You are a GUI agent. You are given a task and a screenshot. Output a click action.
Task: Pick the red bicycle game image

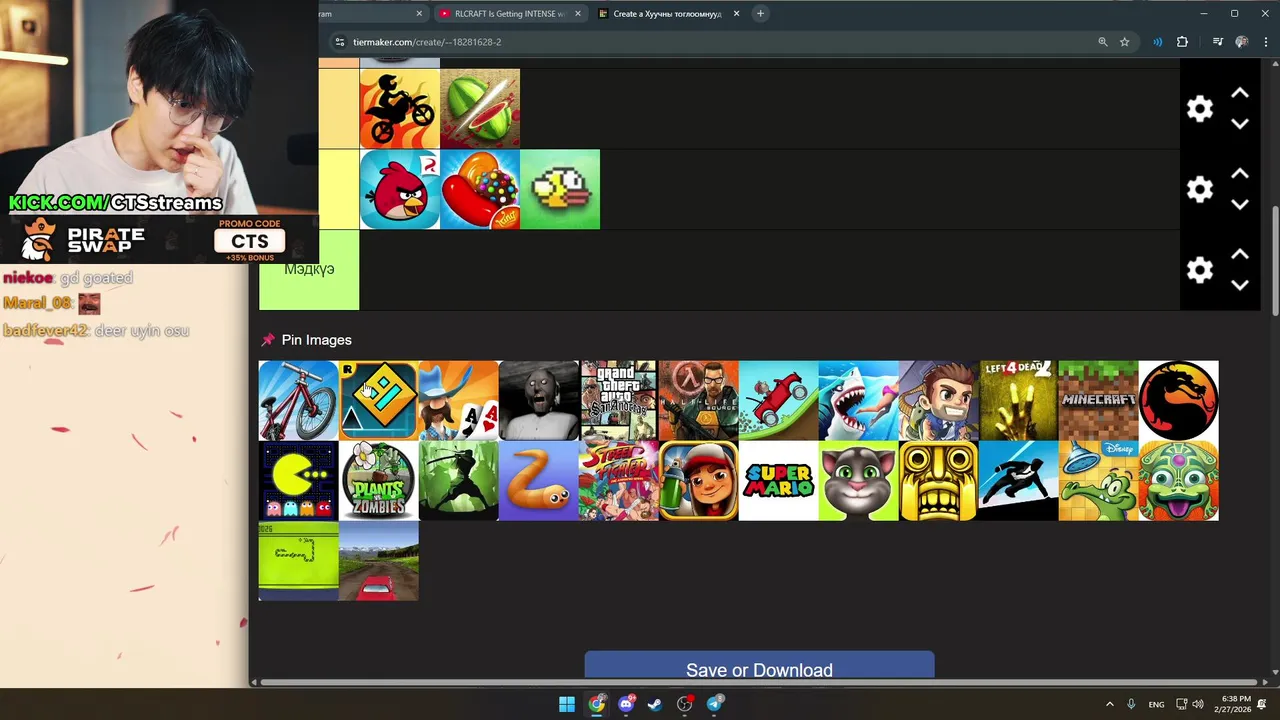[298, 401]
